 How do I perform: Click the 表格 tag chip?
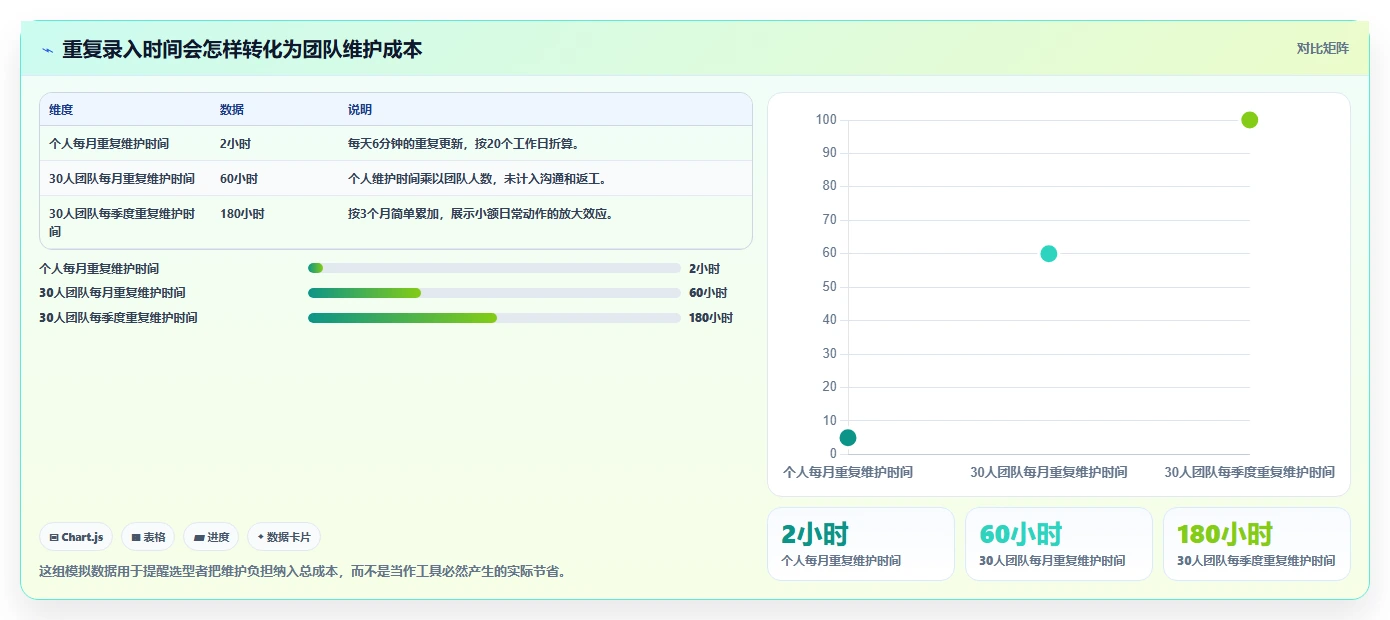click(x=148, y=537)
